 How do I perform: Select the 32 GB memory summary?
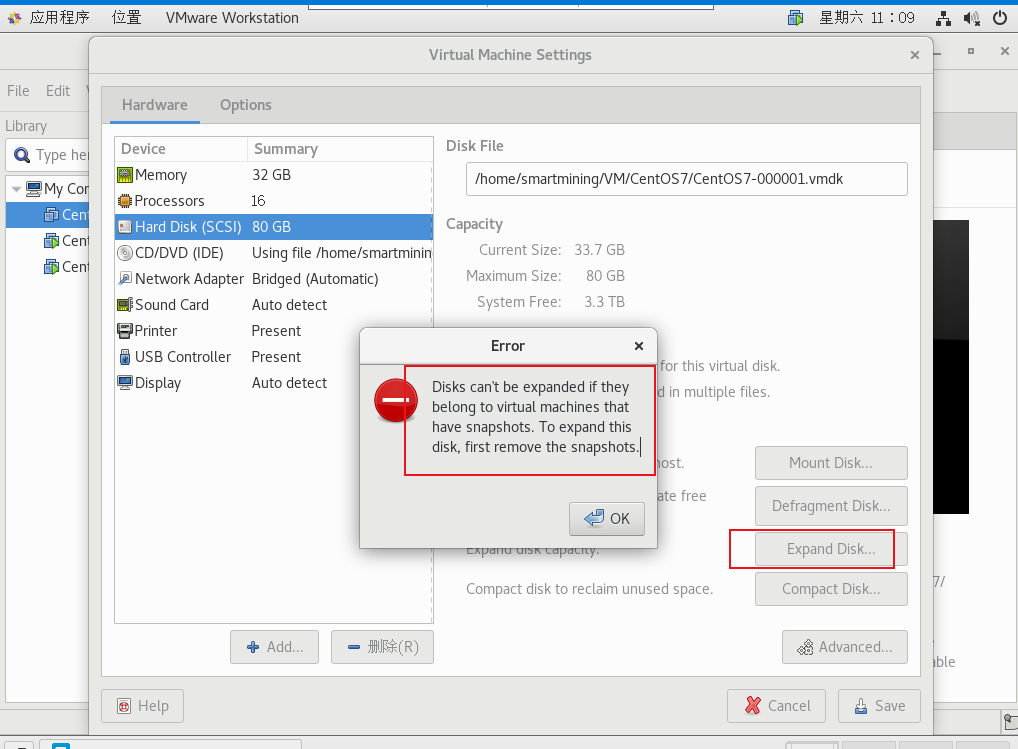(x=271, y=175)
